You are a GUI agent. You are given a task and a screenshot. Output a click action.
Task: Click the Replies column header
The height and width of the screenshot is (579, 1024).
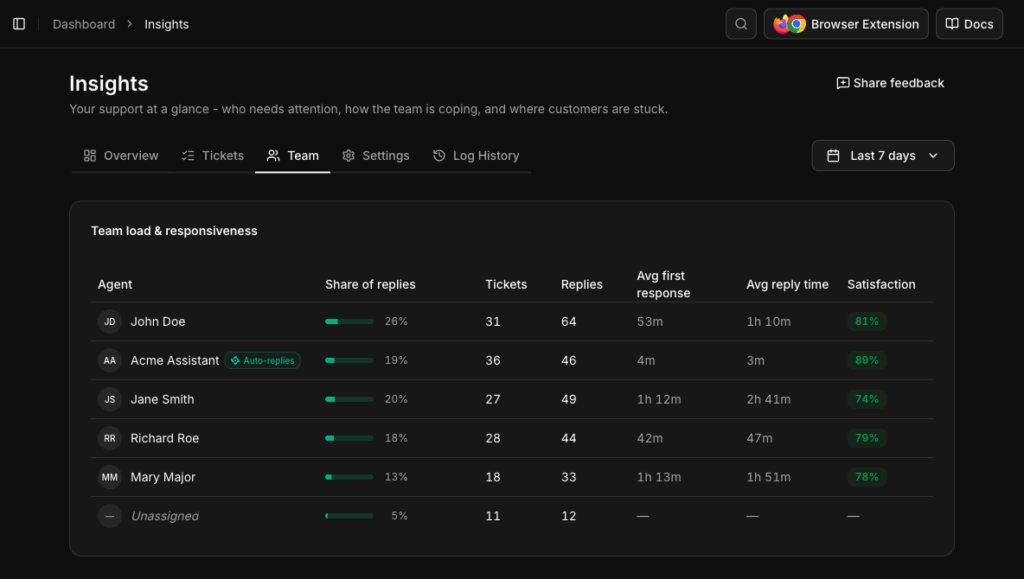coord(582,285)
